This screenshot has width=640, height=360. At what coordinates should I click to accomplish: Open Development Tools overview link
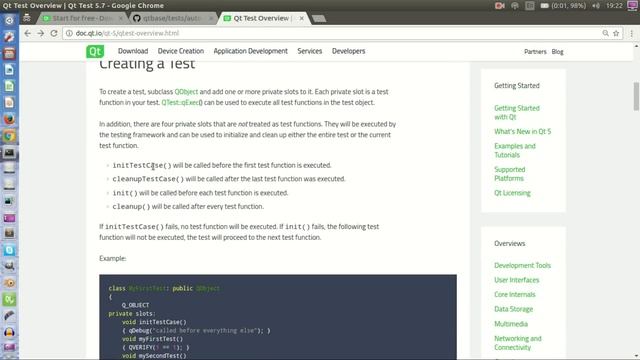pyautogui.click(x=522, y=265)
